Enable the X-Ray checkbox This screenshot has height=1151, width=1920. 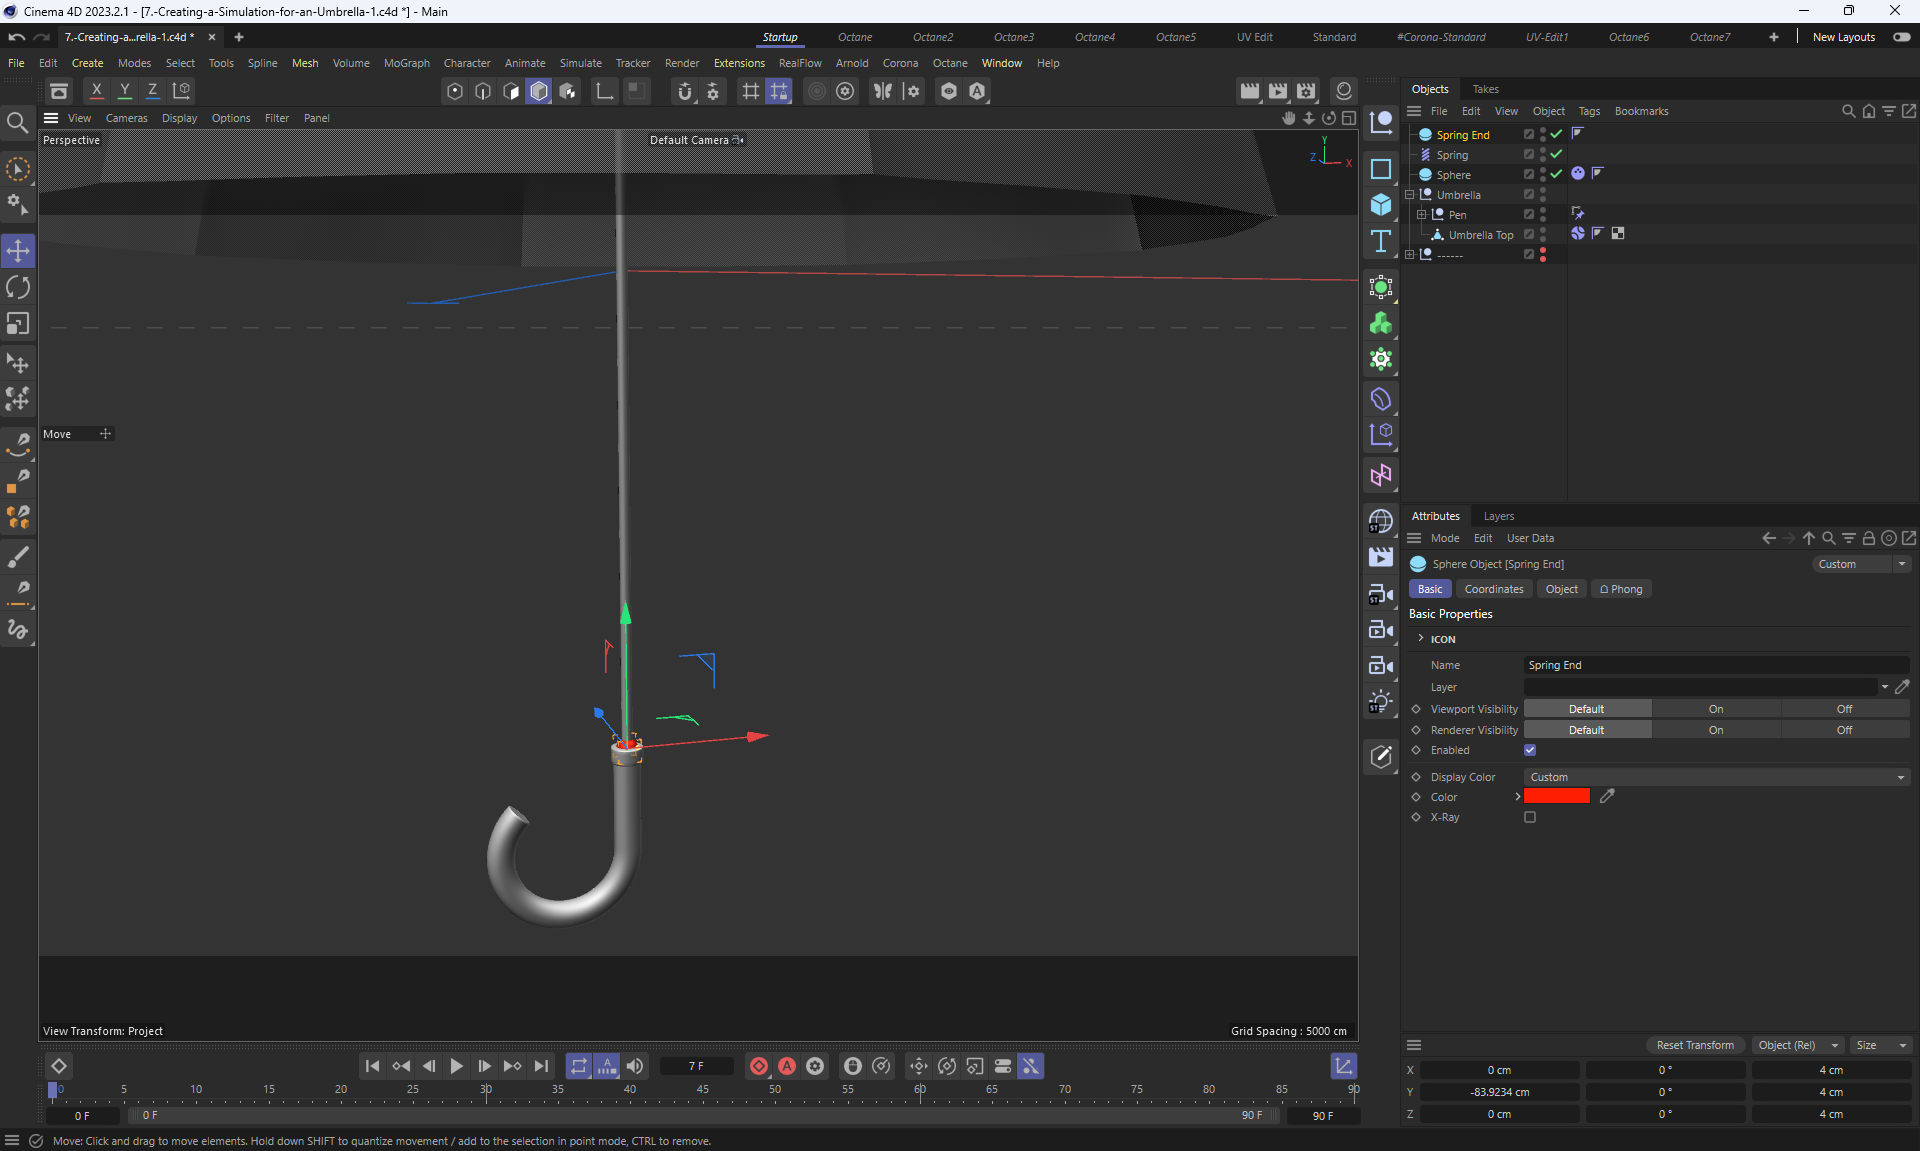click(x=1530, y=817)
